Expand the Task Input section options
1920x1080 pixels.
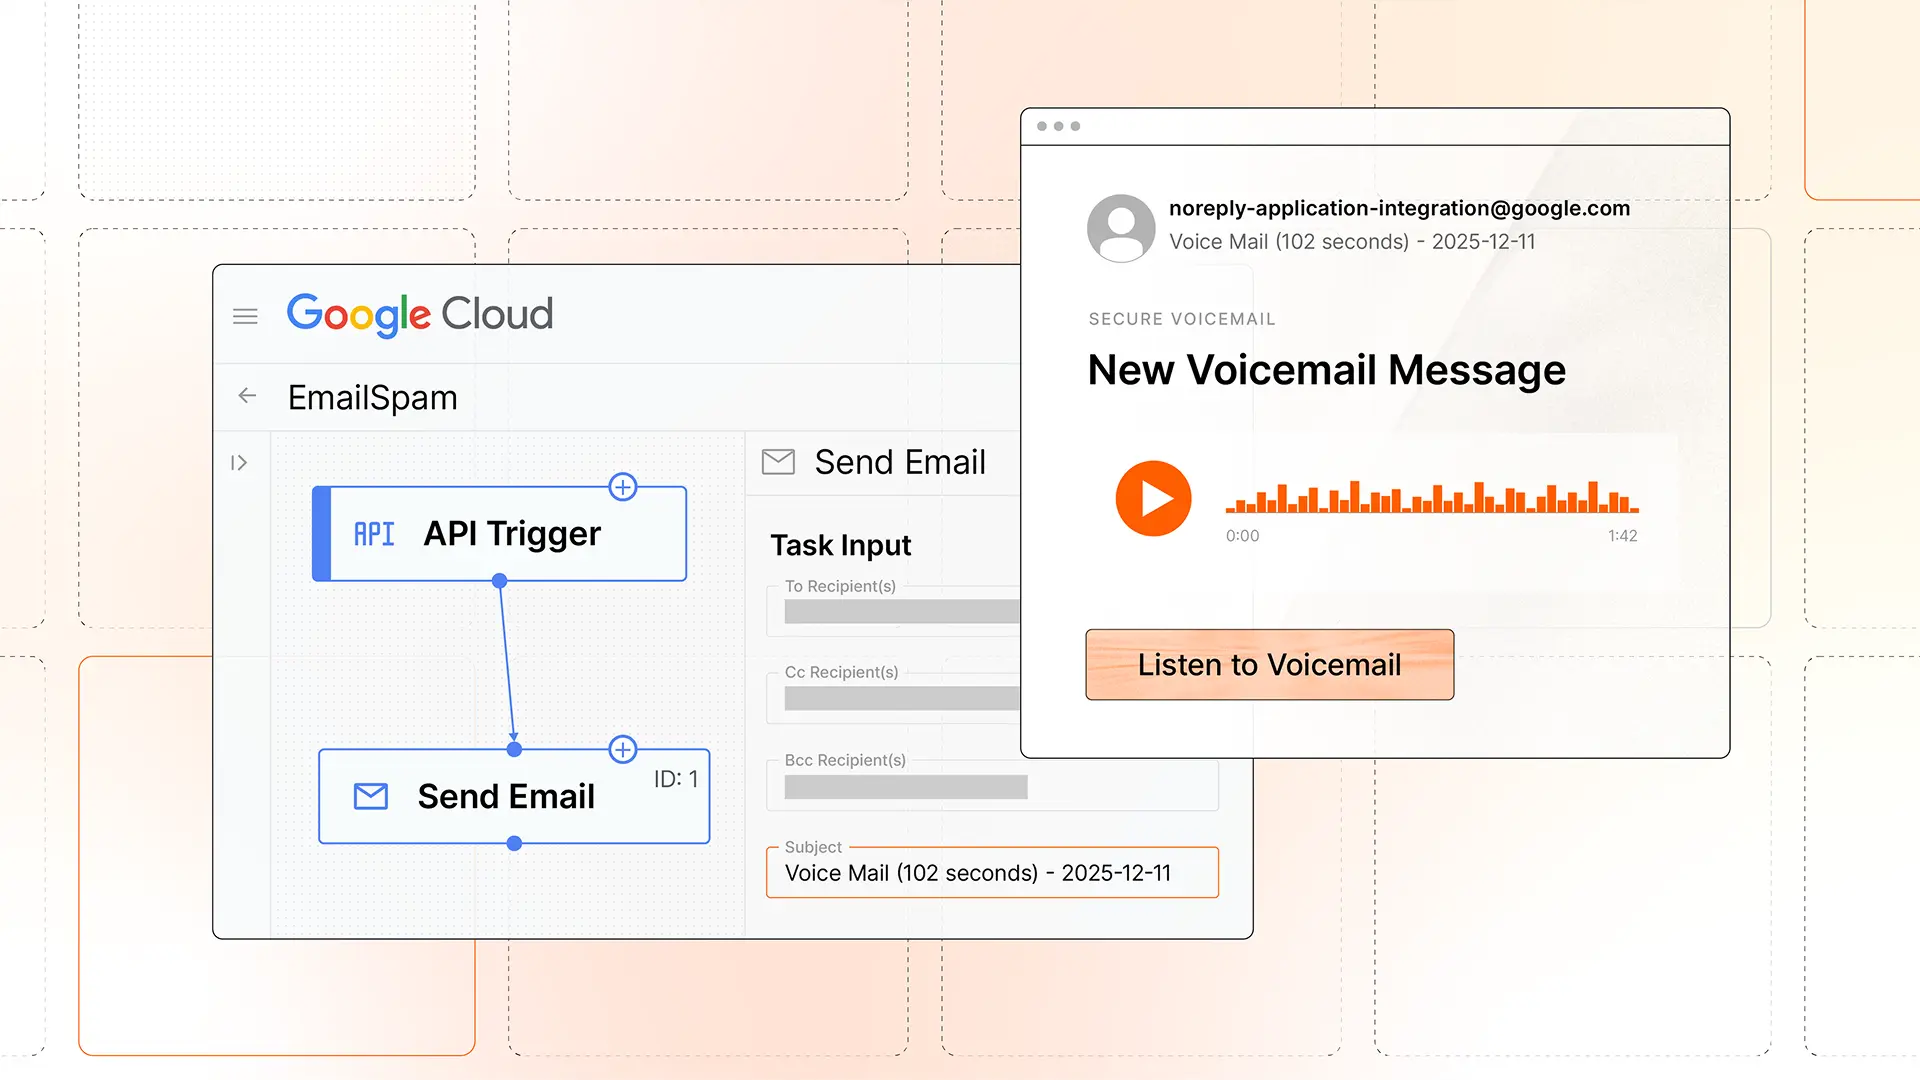pyautogui.click(x=841, y=545)
